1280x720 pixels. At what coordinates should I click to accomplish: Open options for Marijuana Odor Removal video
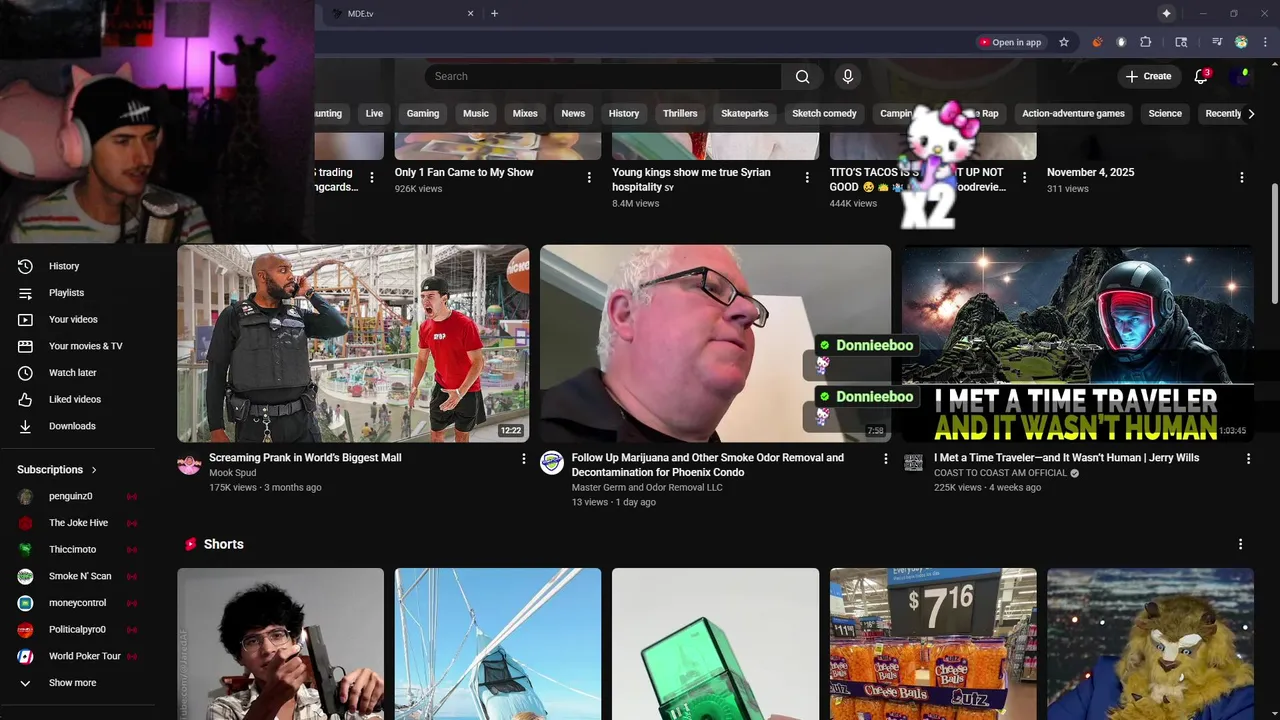[885, 459]
